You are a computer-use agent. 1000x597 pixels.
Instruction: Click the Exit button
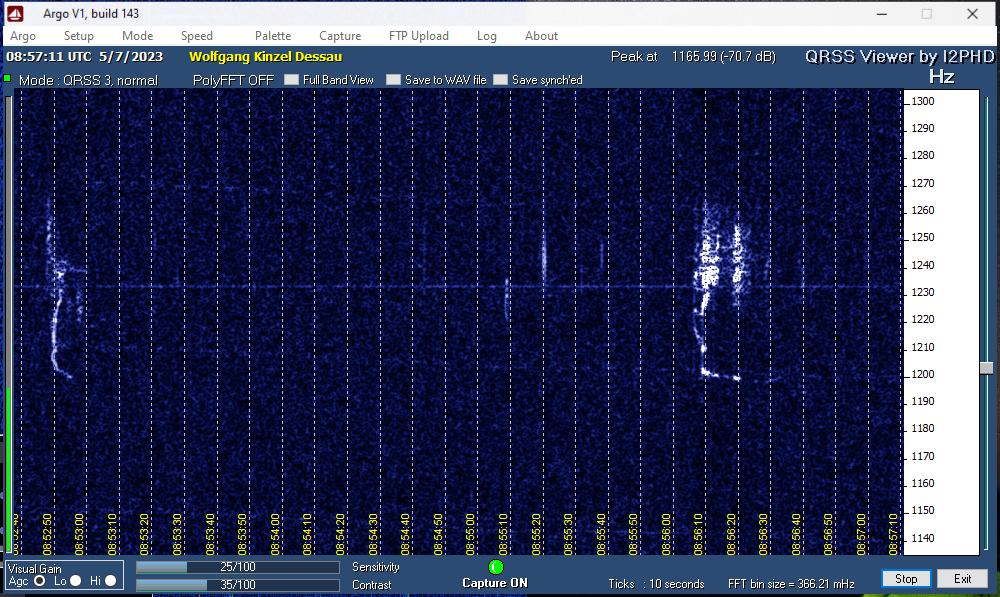(x=962, y=579)
